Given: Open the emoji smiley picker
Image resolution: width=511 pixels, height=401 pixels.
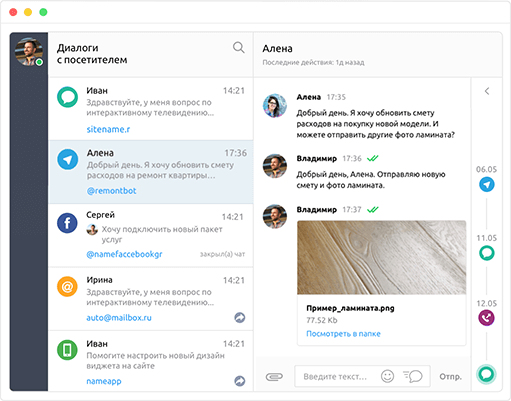Looking at the screenshot, I should (387, 376).
